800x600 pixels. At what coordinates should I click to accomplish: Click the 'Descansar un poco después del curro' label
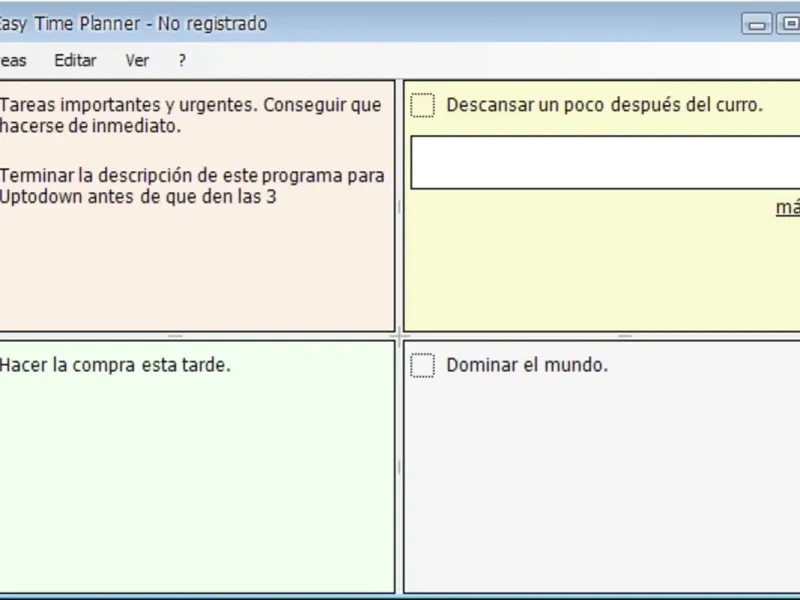604,105
